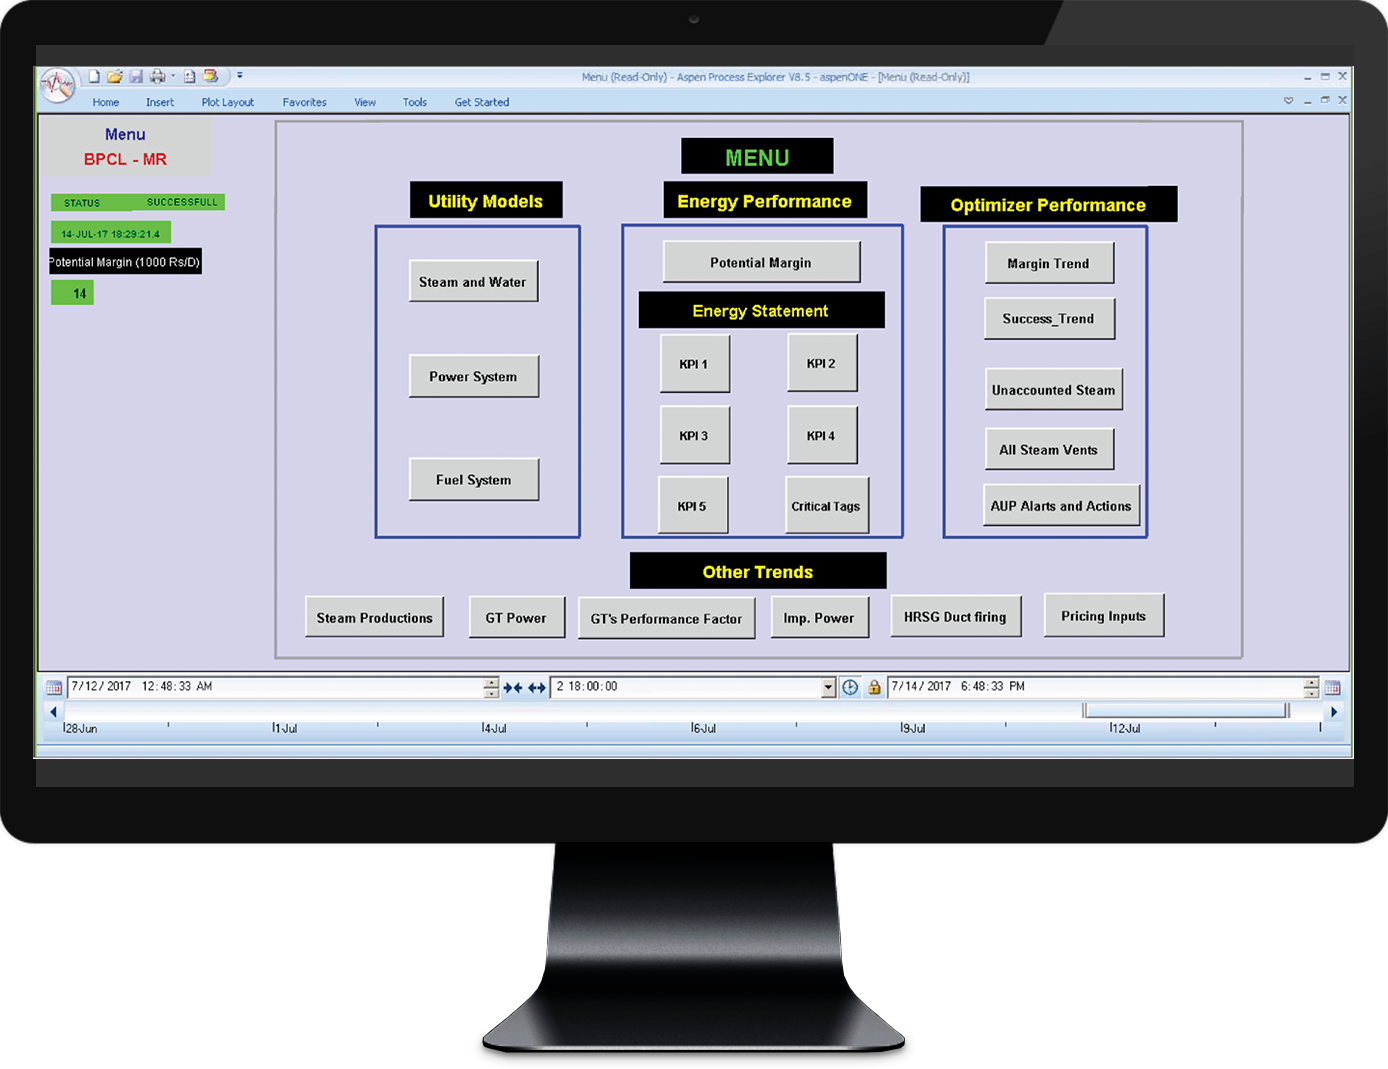Switch to the Favorites tab
Viewport: 1388px width, 1069px height.
click(x=304, y=102)
